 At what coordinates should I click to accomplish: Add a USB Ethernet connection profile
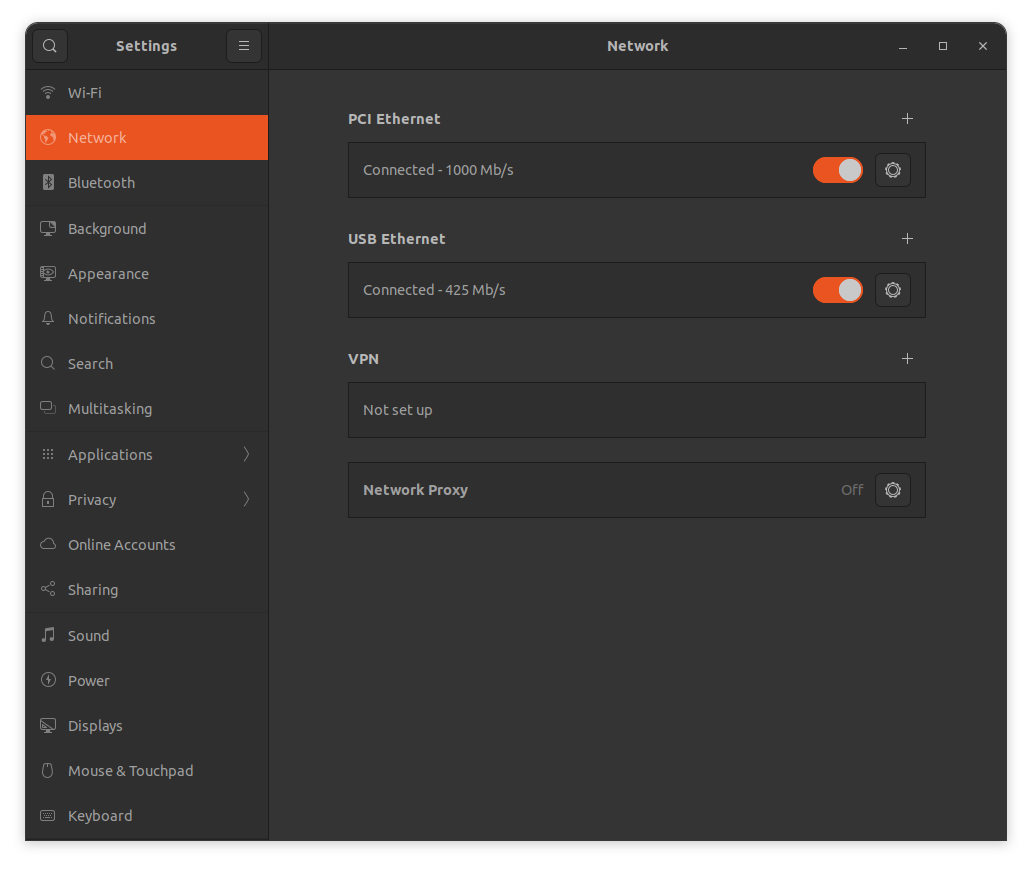[x=907, y=239]
